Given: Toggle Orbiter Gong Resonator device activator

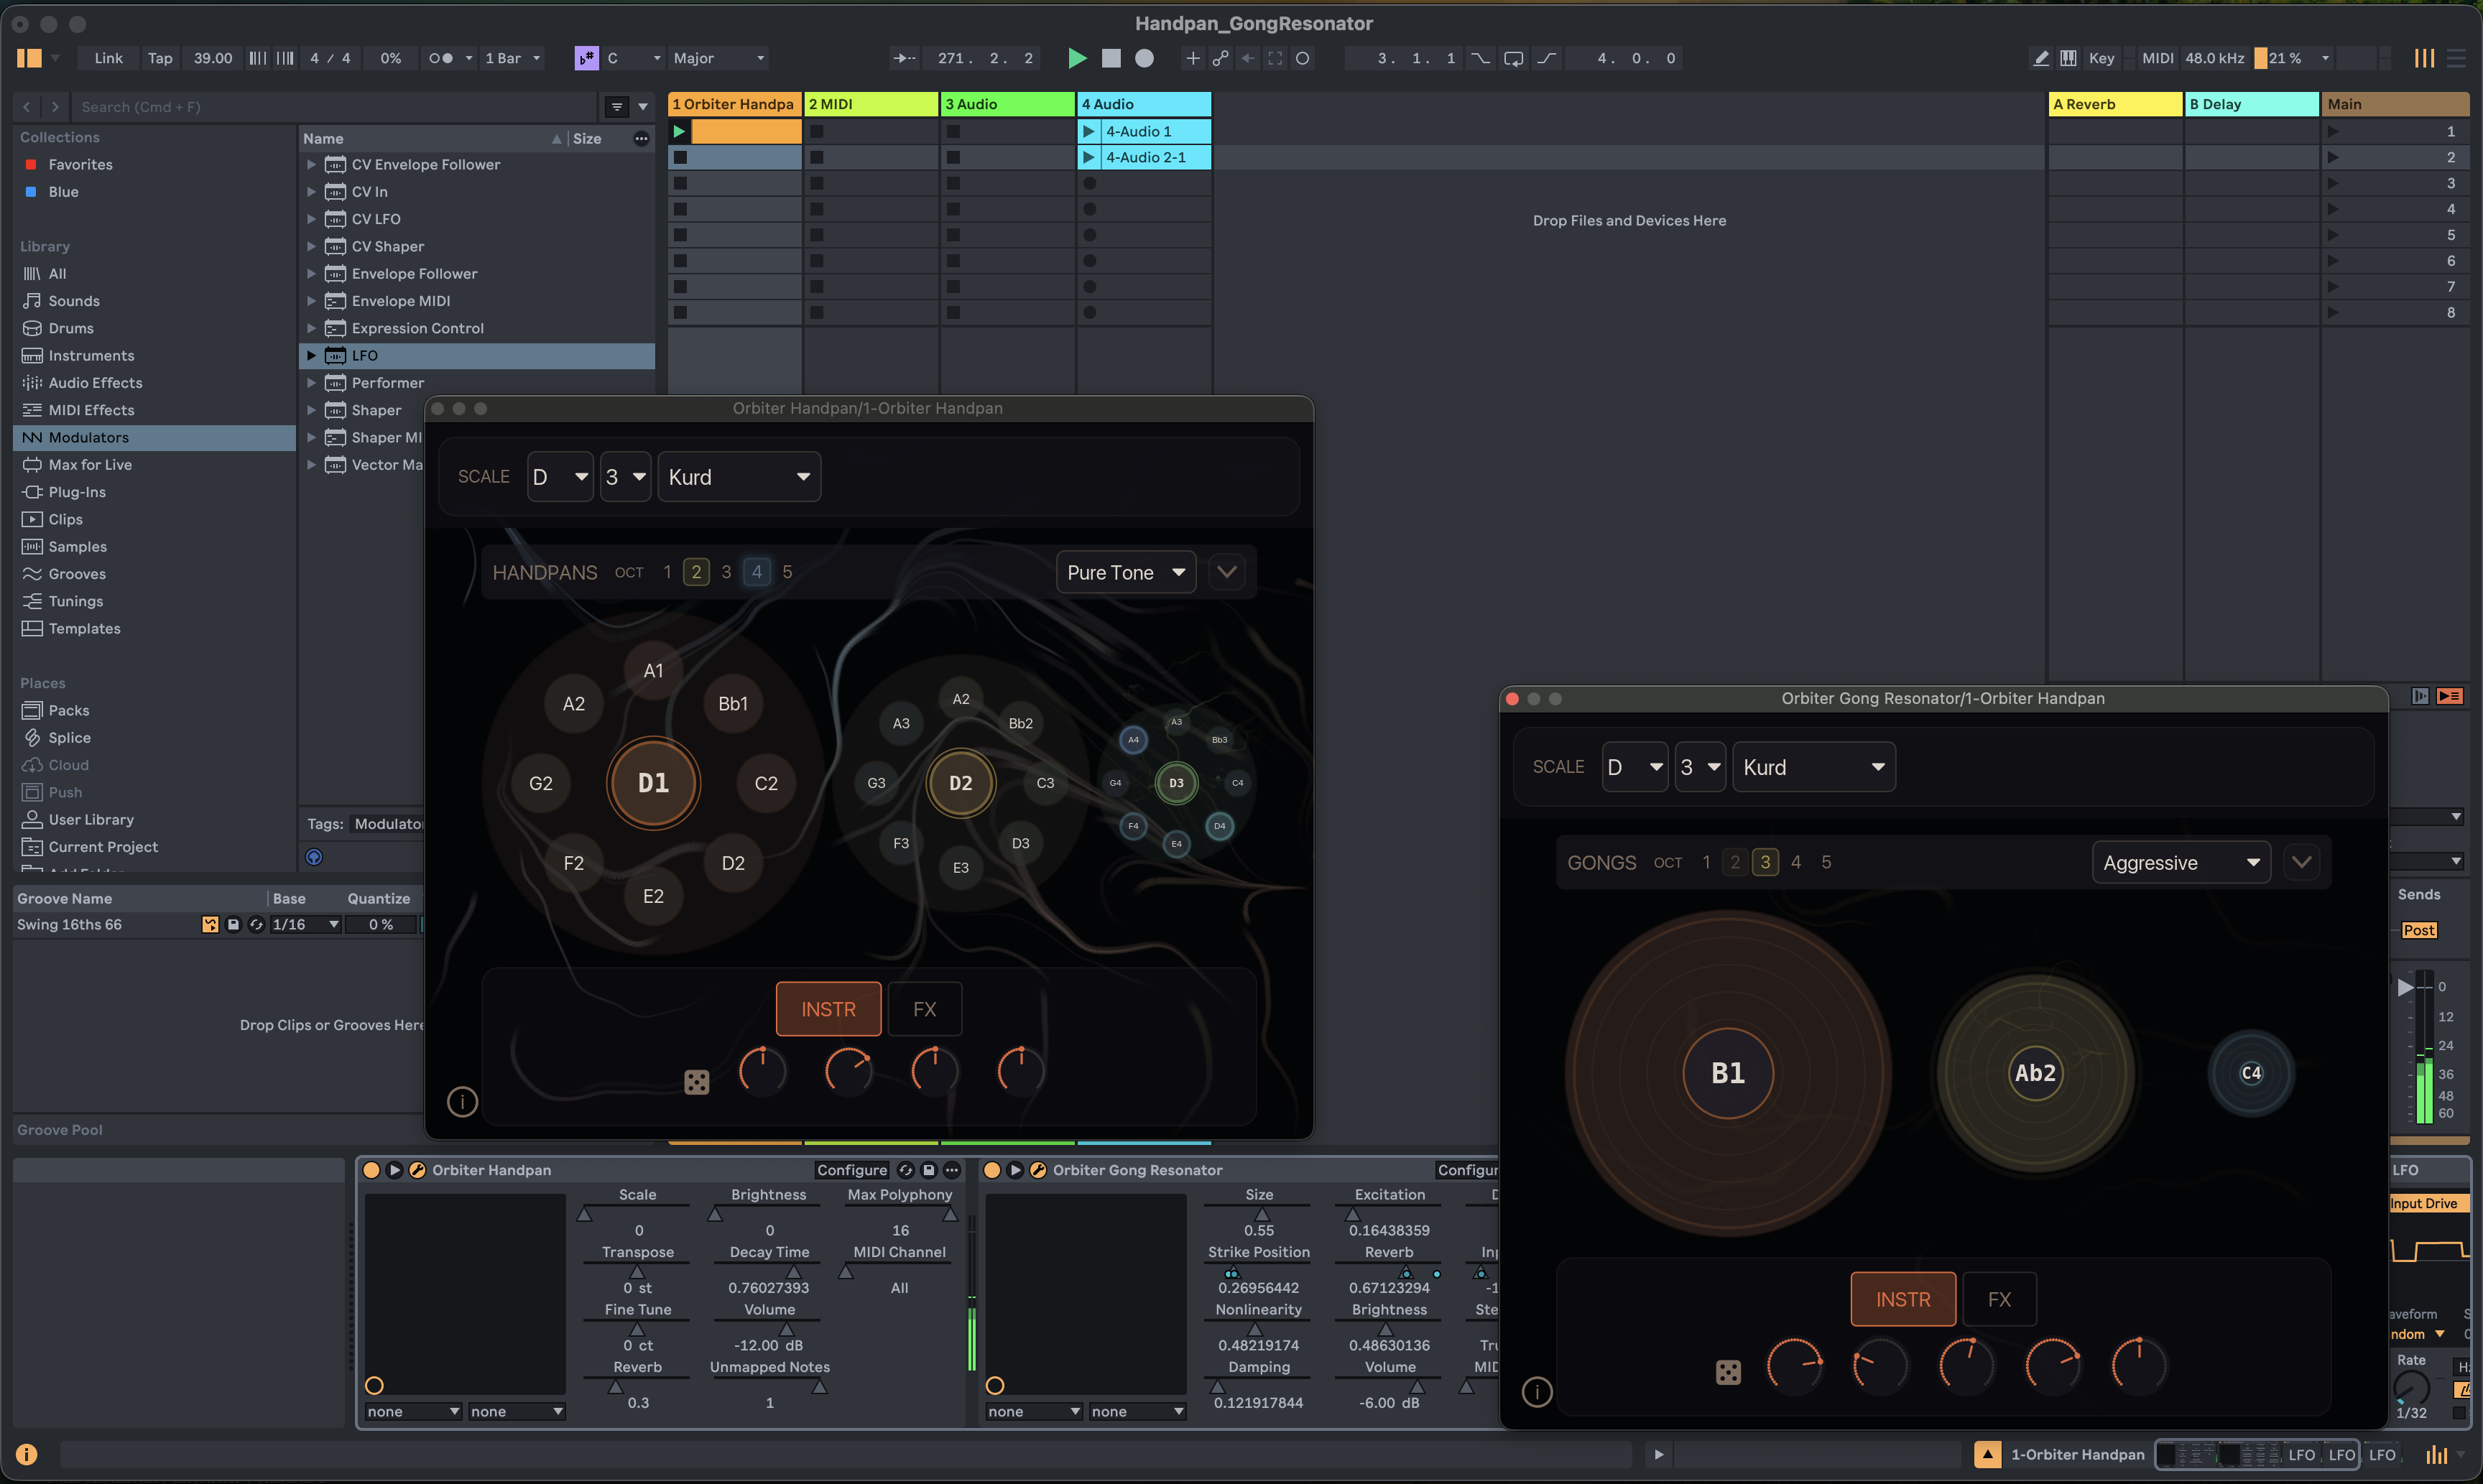Looking at the screenshot, I should tap(992, 1170).
